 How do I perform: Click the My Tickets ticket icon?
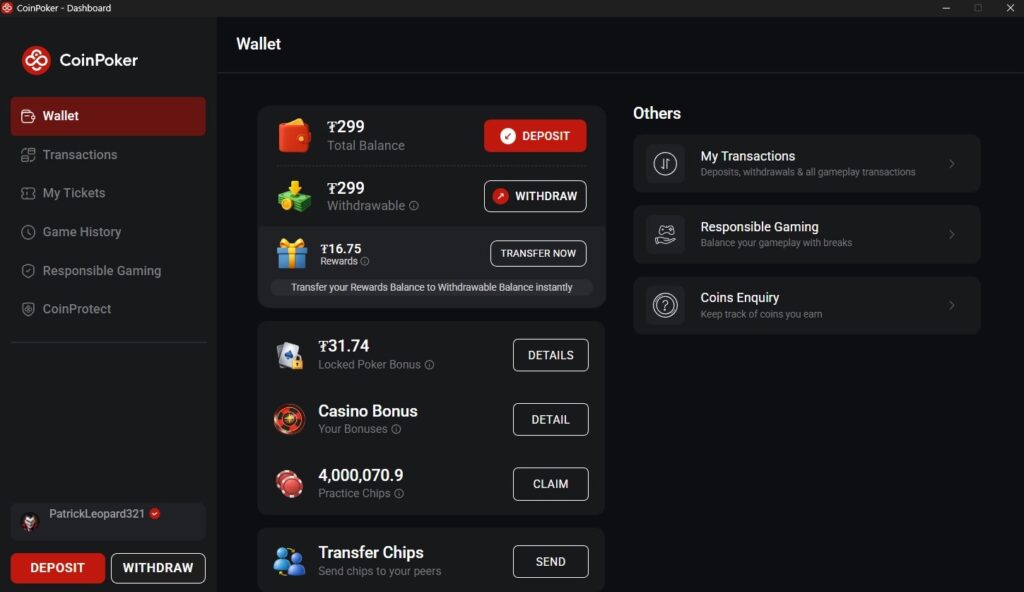pos(27,193)
